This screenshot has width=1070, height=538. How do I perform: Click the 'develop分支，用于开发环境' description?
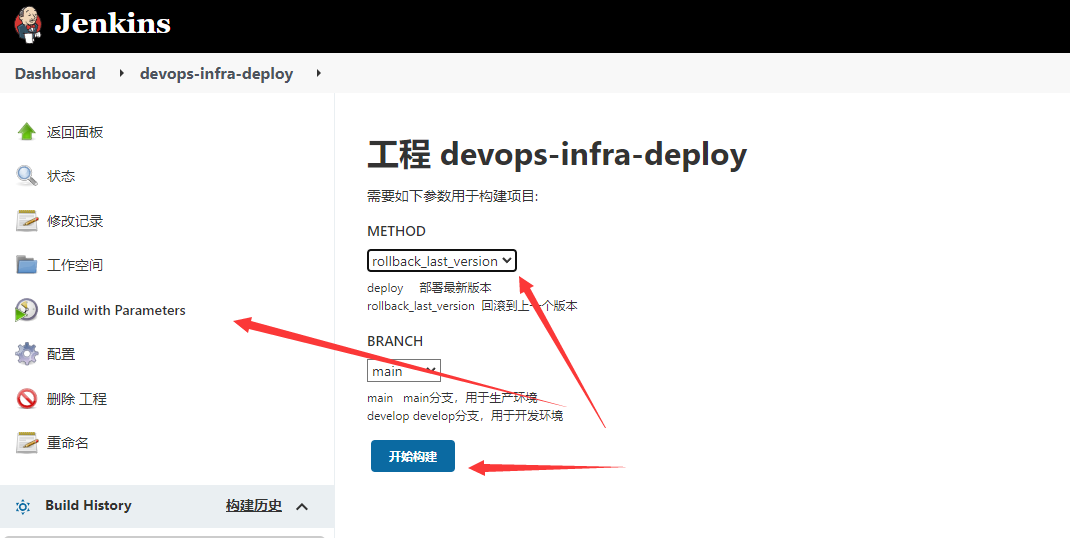click(x=465, y=416)
